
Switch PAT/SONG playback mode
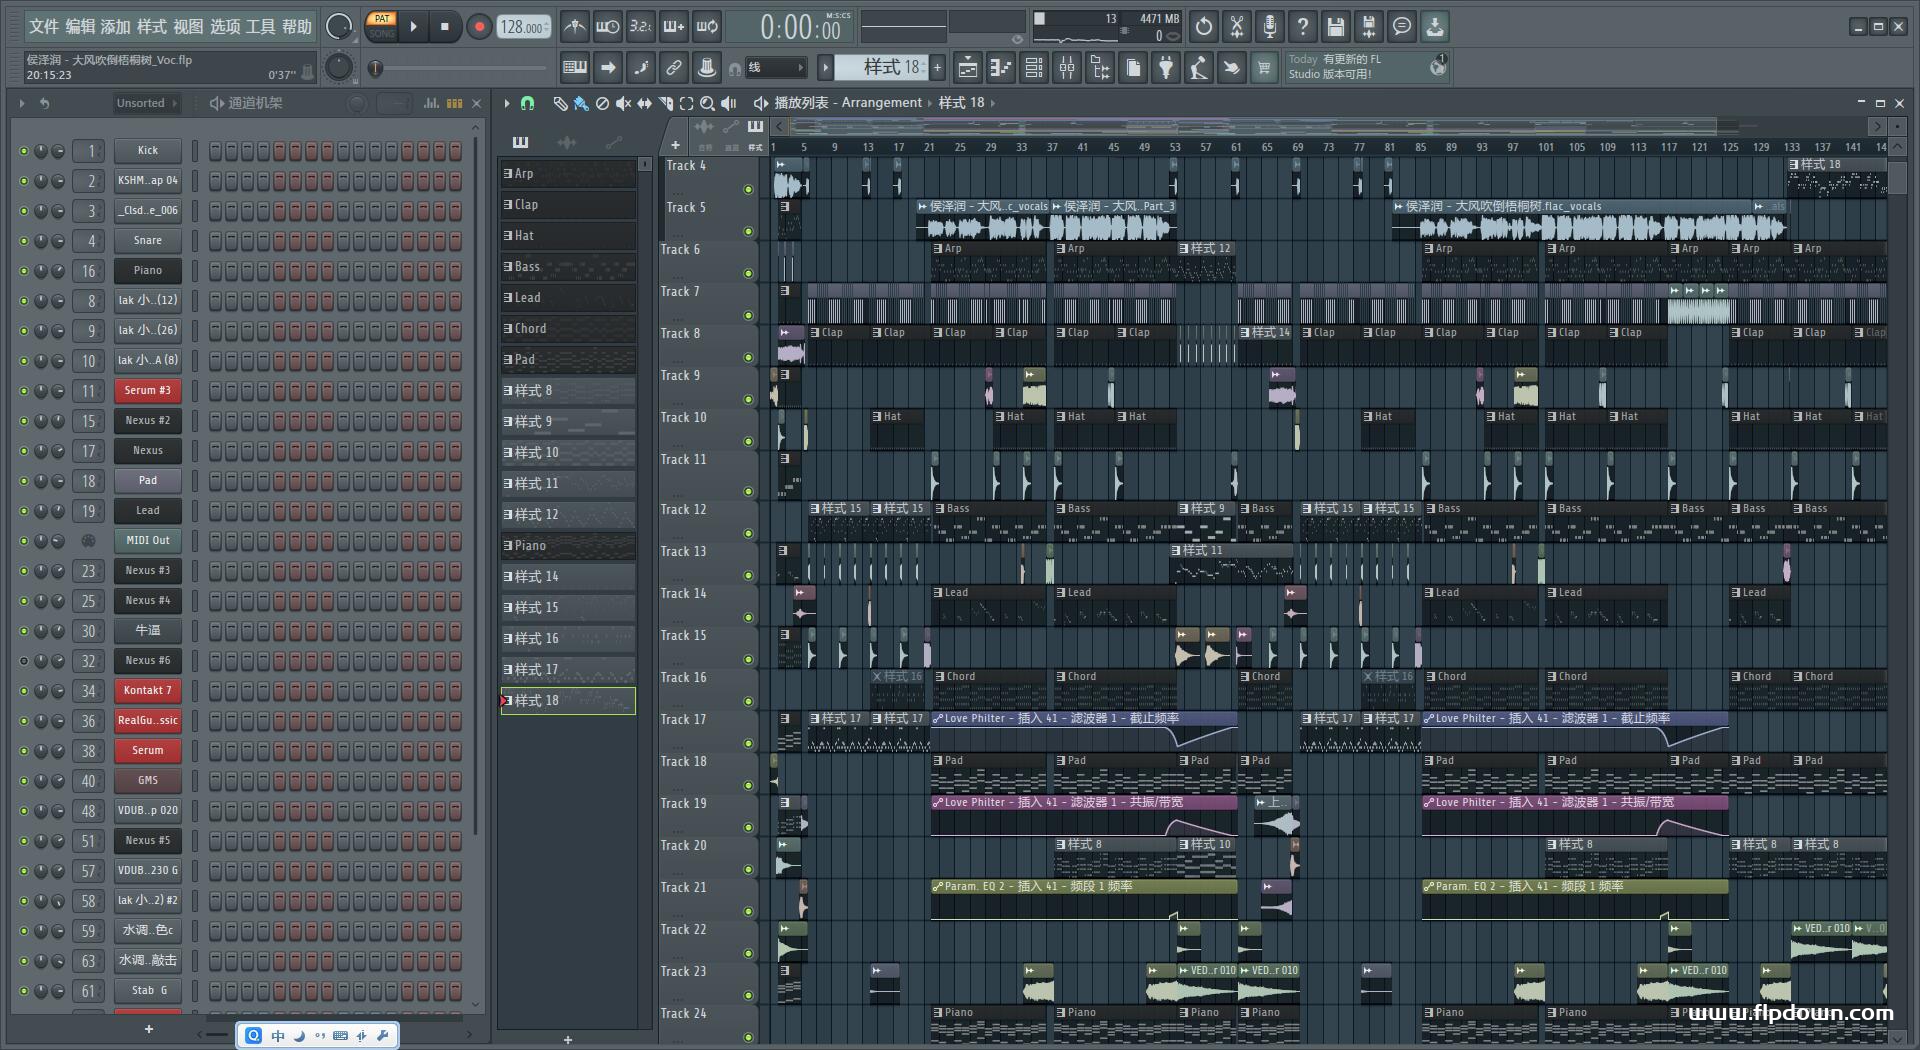[x=382, y=26]
